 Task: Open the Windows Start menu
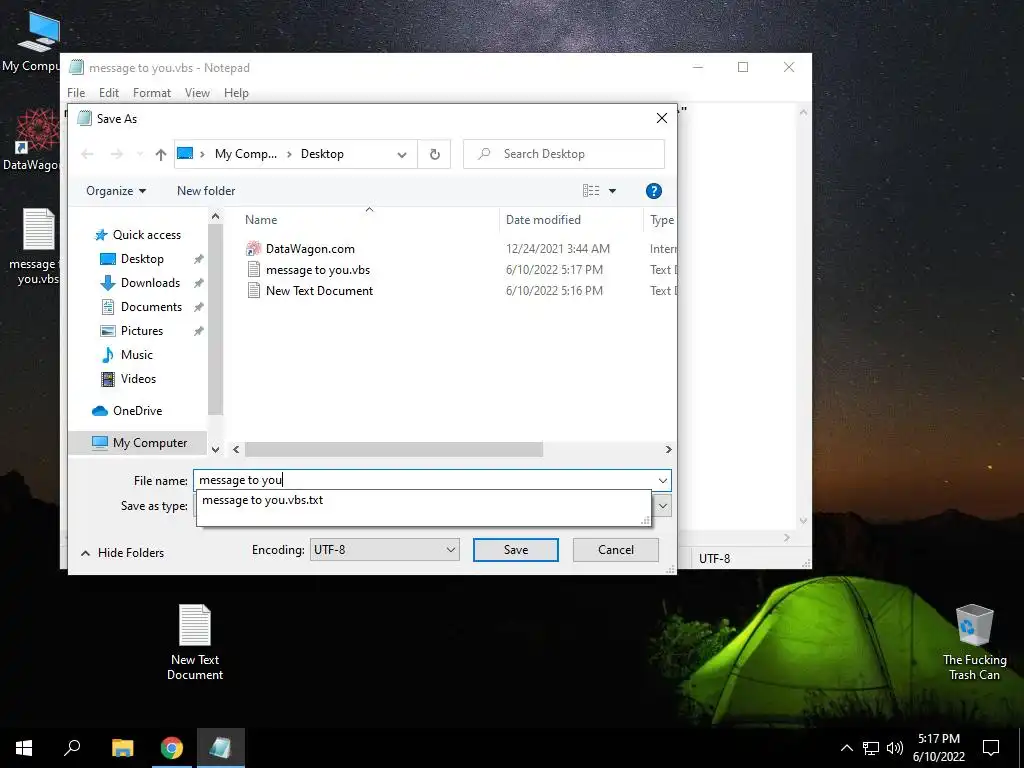coord(24,748)
